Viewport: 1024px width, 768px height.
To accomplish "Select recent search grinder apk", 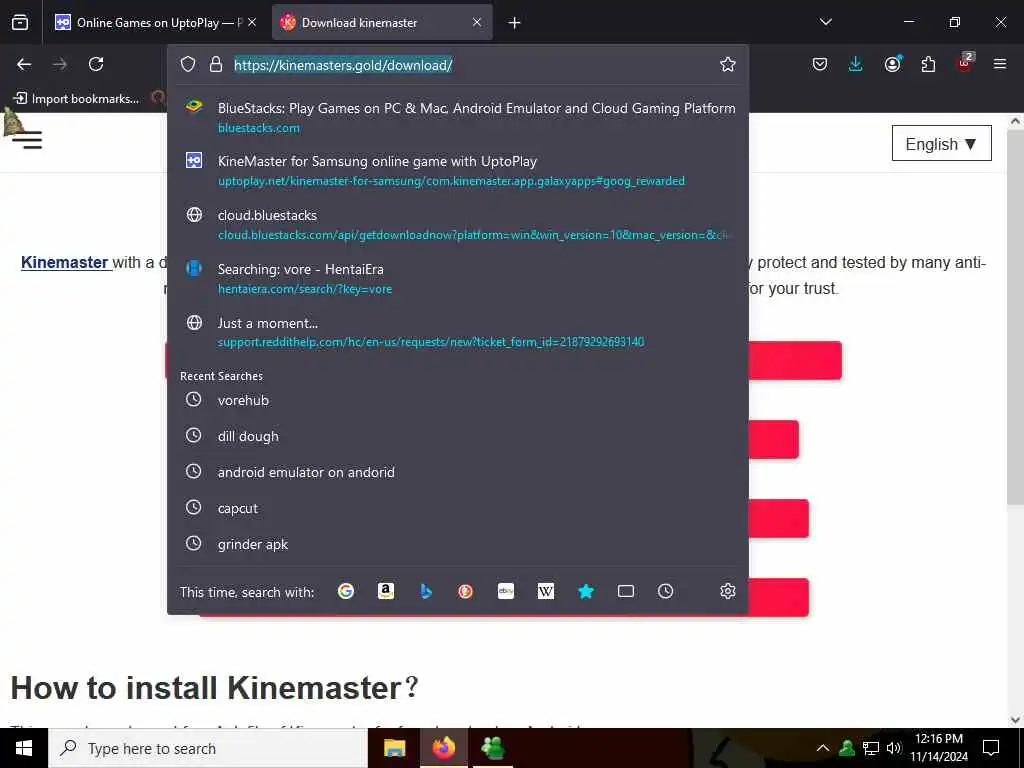I will [457, 543].
